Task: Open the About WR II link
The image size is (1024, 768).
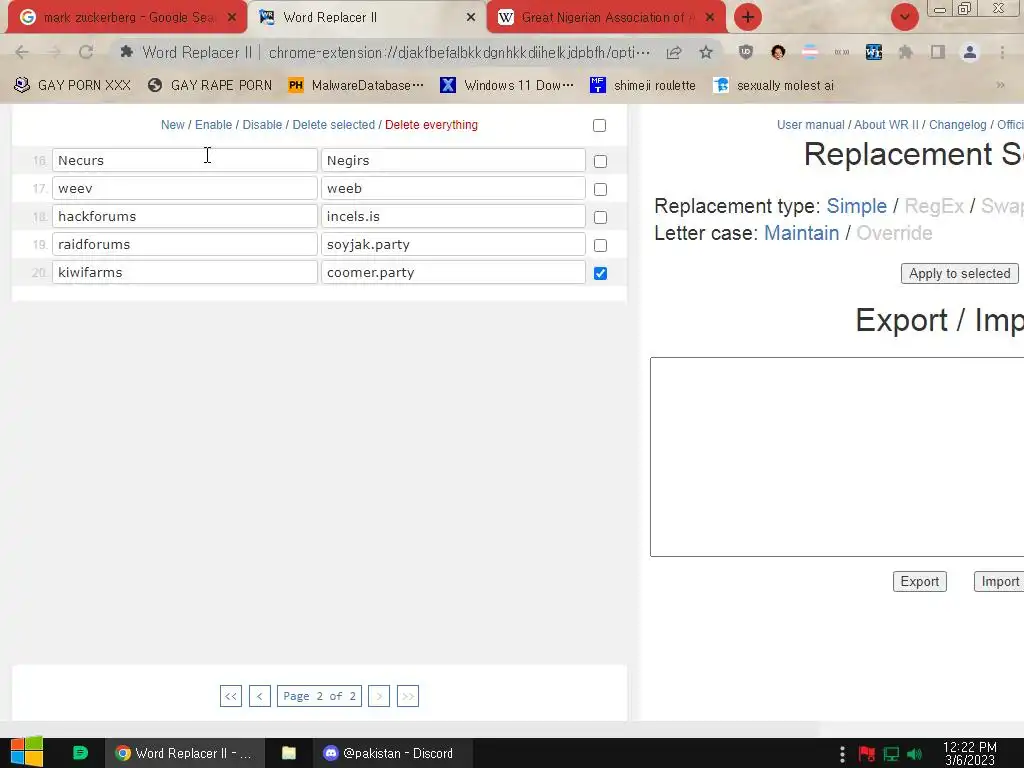Action: pos(886,125)
